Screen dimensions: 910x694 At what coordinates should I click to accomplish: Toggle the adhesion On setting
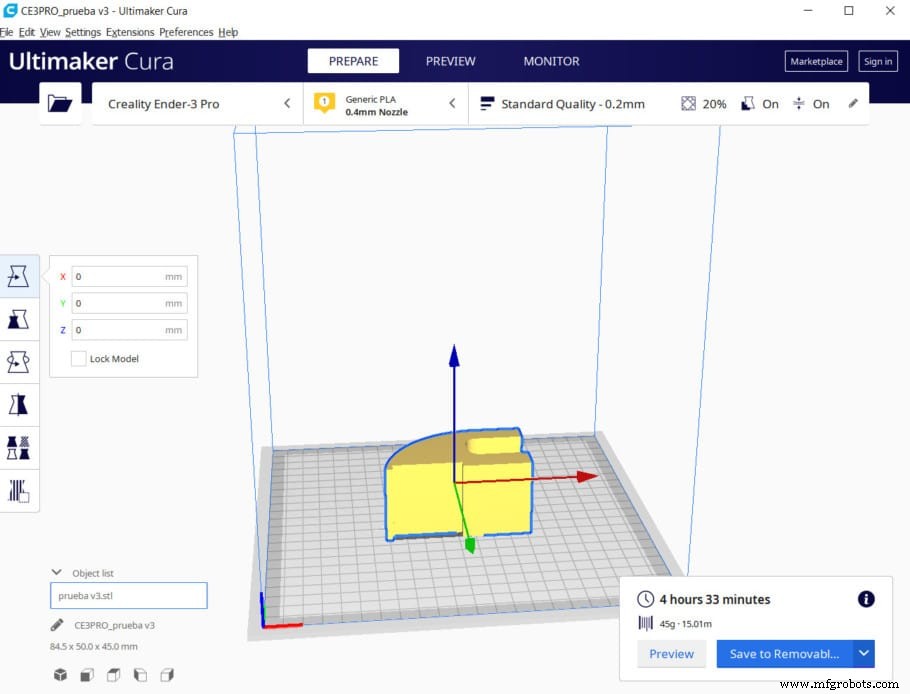pyautogui.click(x=821, y=103)
